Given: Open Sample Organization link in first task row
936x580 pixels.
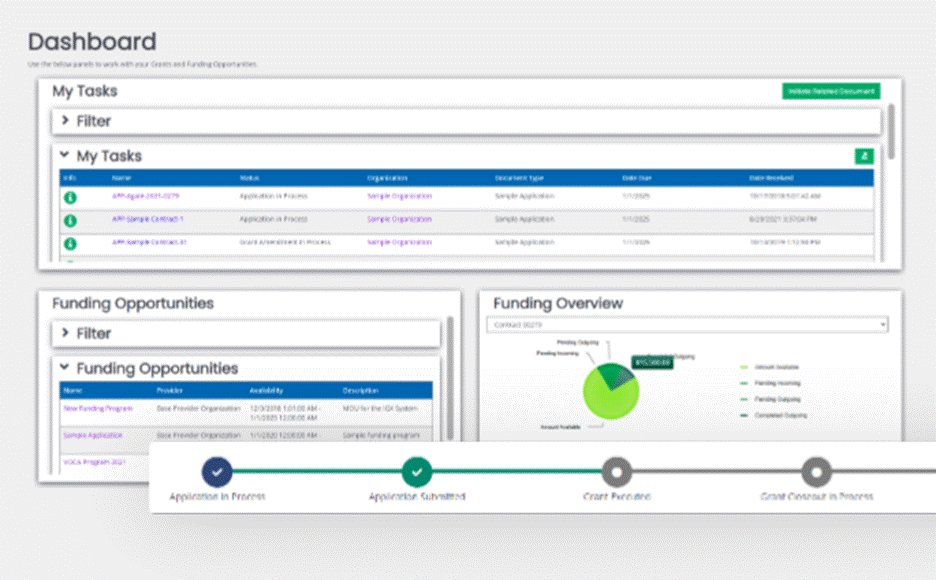Looking at the screenshot, I should pos(399,195).
